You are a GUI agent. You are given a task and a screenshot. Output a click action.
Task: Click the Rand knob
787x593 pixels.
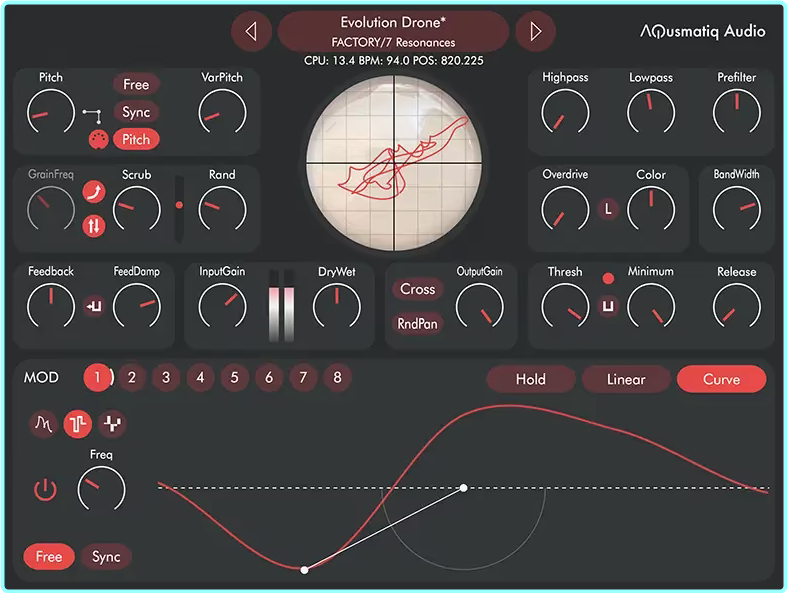click(x=222, y=209)
